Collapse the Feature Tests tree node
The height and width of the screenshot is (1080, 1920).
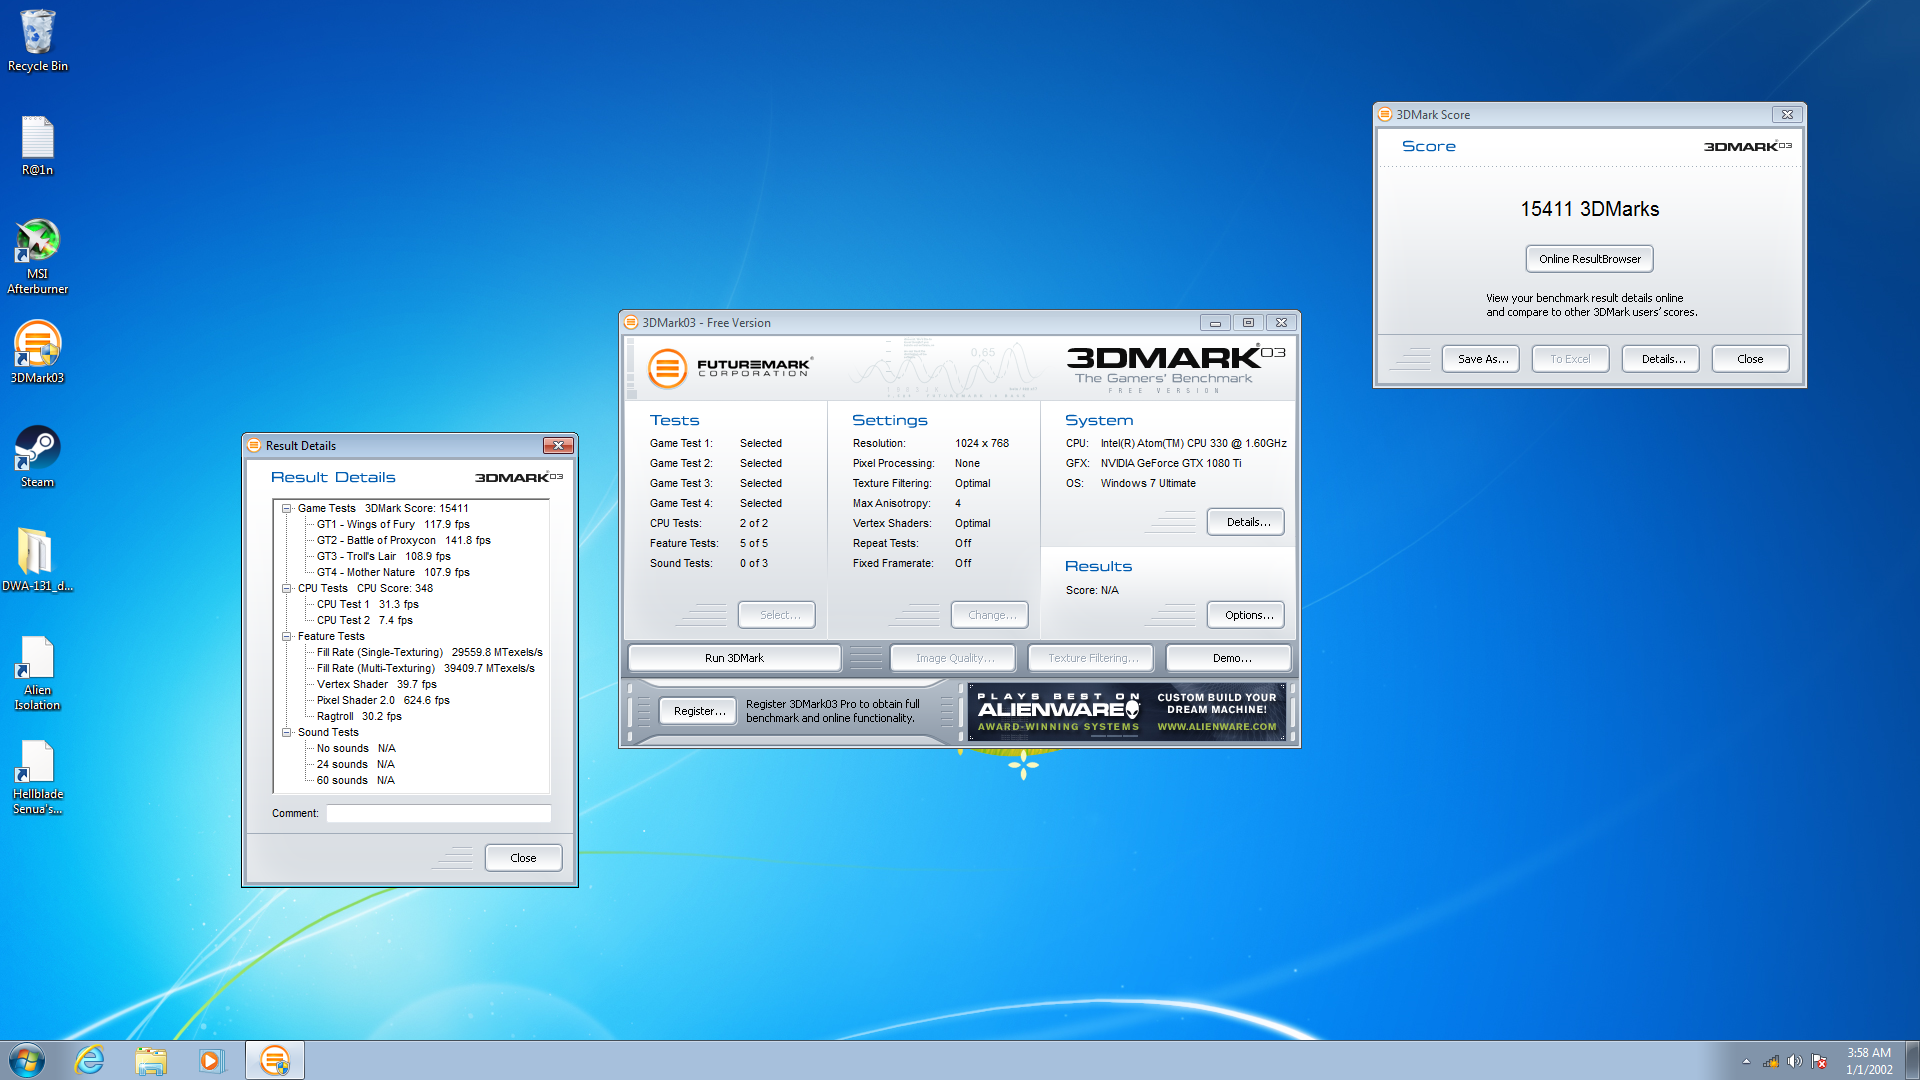[x=287, y=636]
